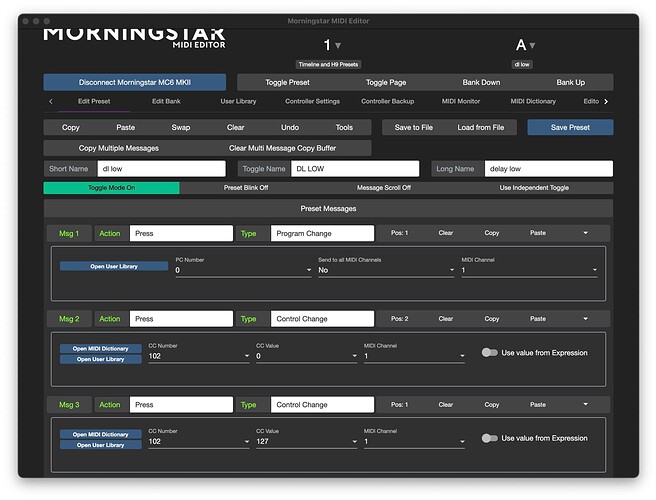The image size is (656, 500).
Task: Switch to the Edit Bank tab
Action: pos(166,101)
